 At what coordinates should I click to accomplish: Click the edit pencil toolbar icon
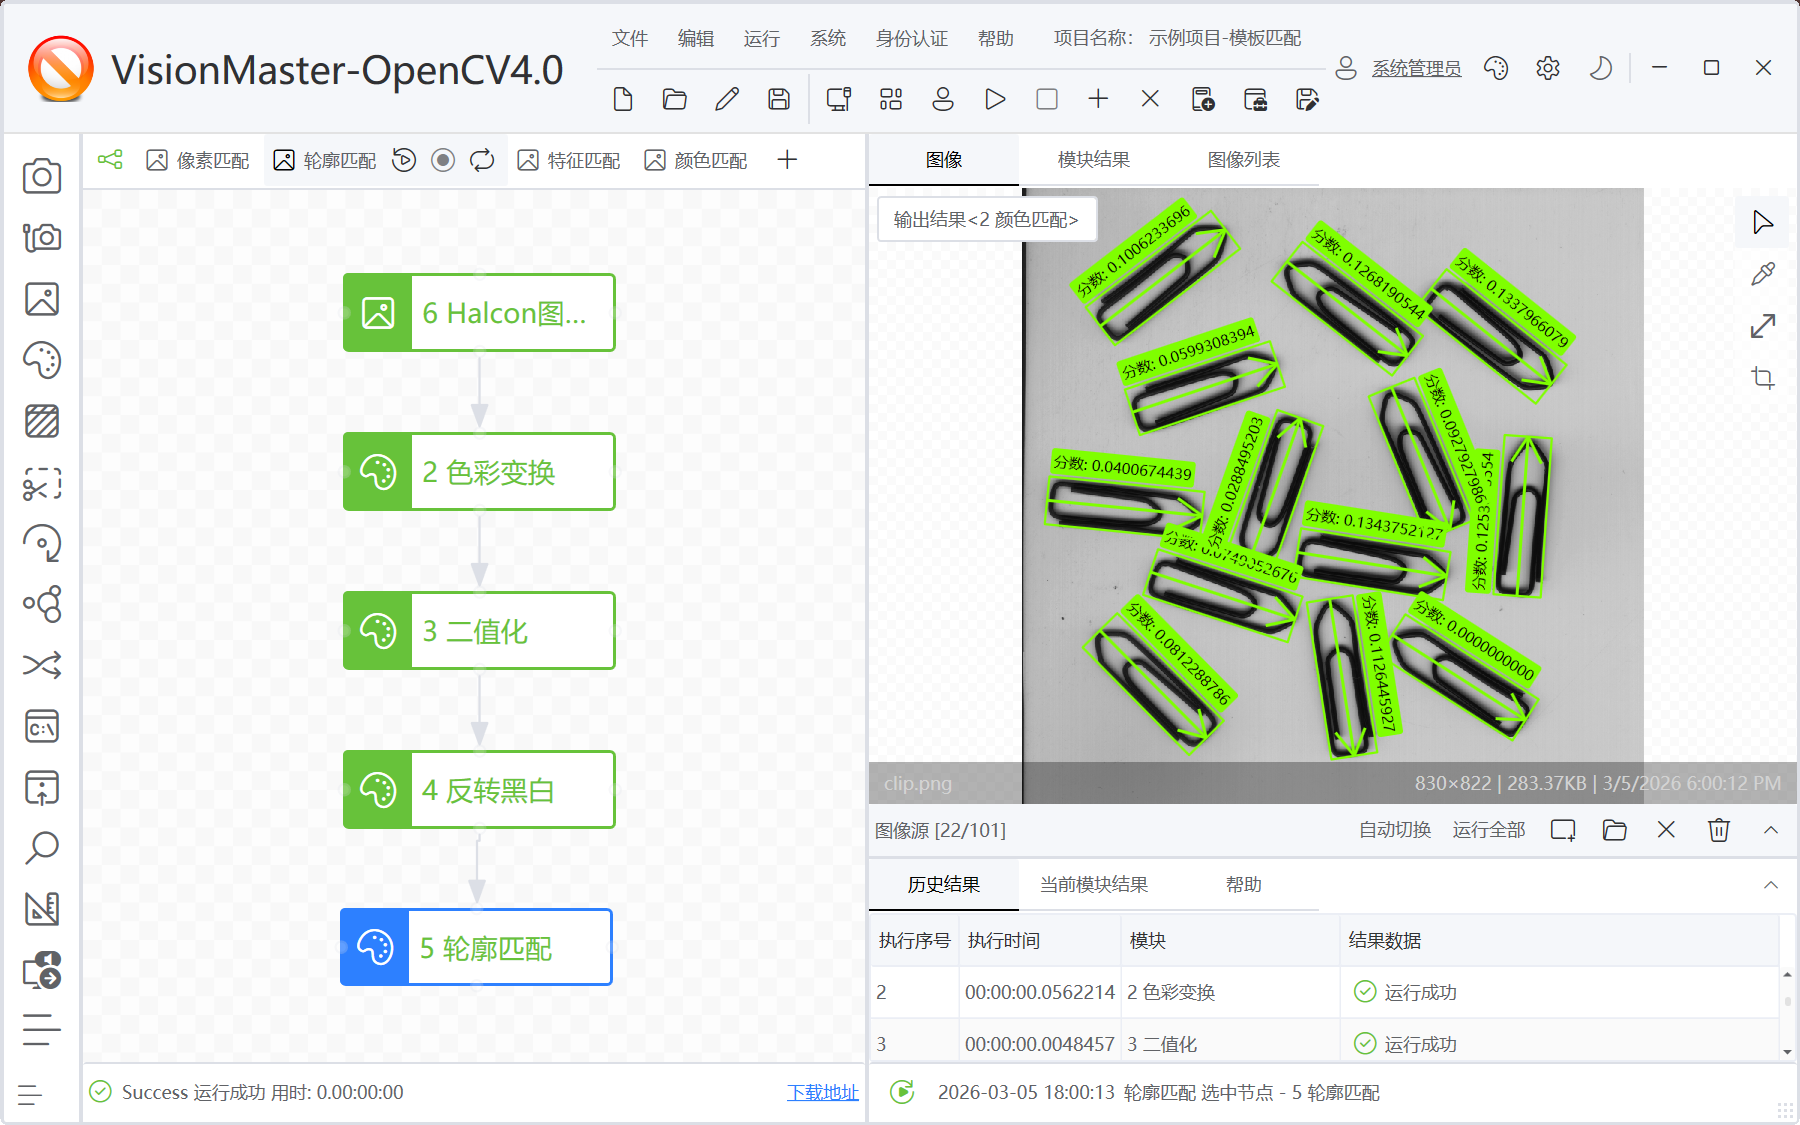coord(727,99)
